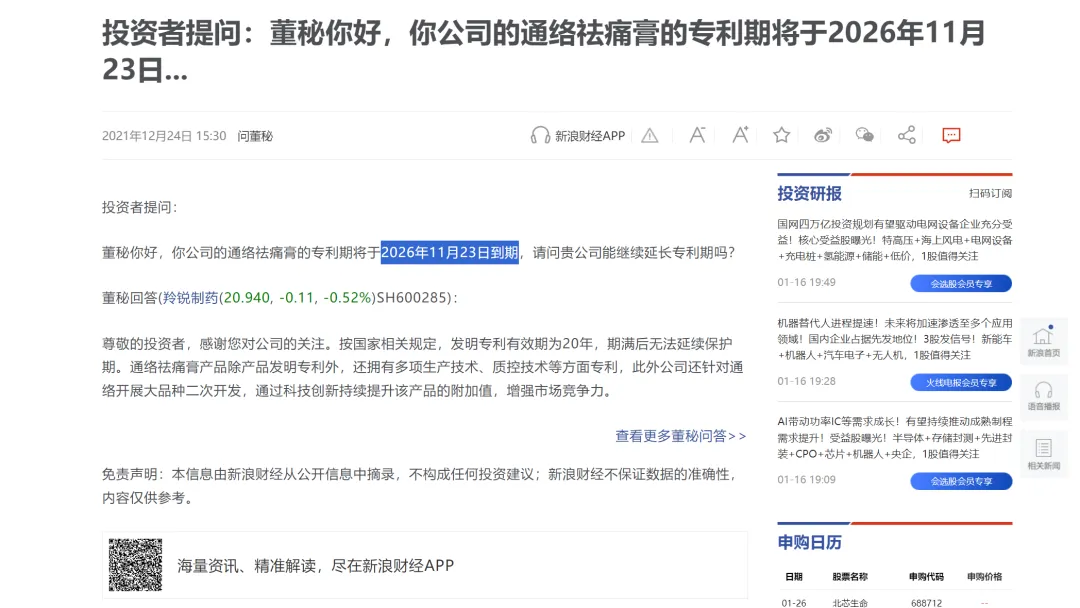Image resolution: width=1080 pixels, height=608 pixels.
Task: Click the star favorite icon
Action: [781, 135]
